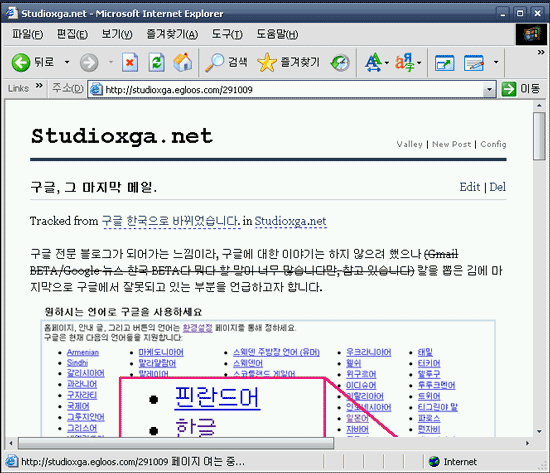Click the address bar URL field
The width and height of the screenshot is (550, 473).
click(293, 90)
